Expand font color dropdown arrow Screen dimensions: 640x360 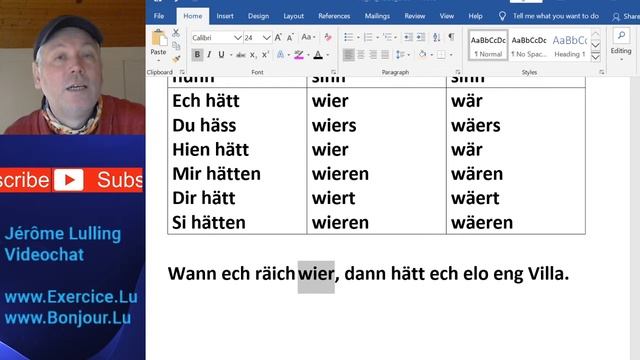pos(328,55)
